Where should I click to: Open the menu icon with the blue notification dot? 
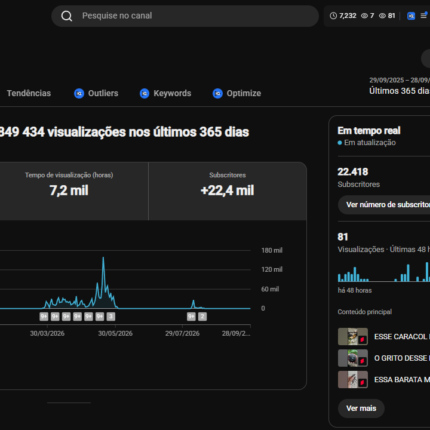tap(424, 15)
